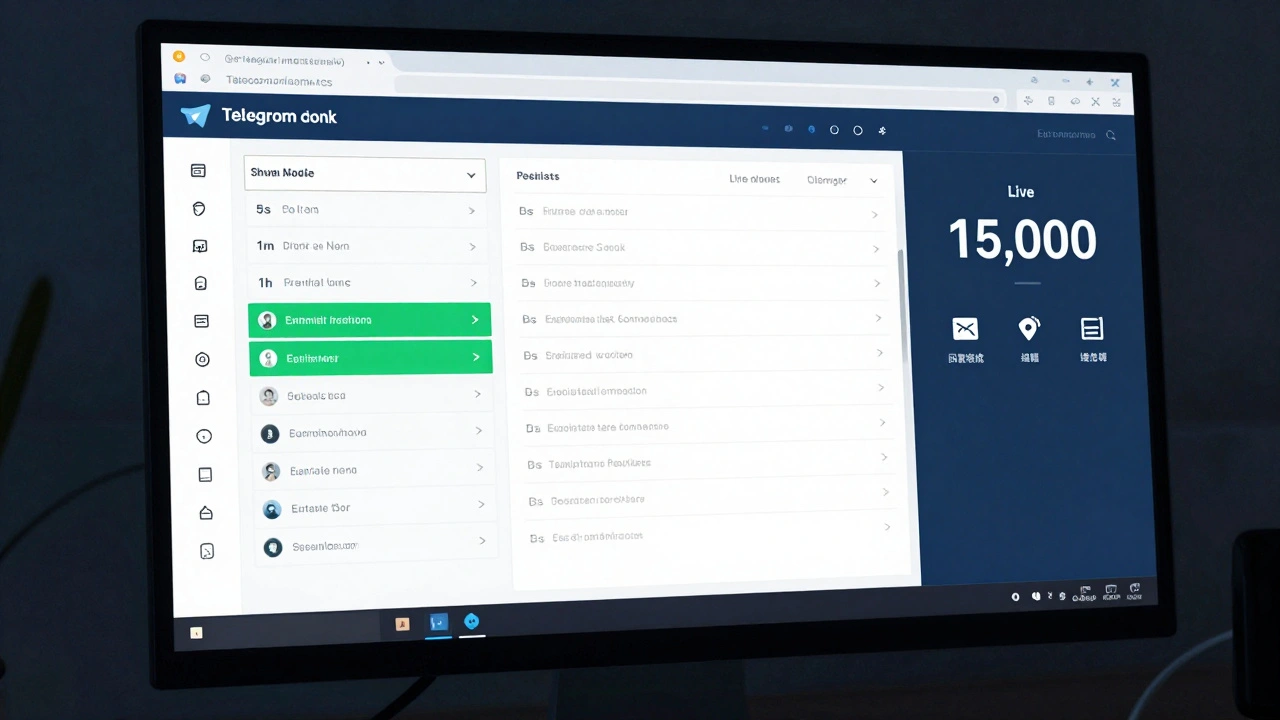Select the '1h' list item
The width and height of the screenshot is (1280, 720).
click(367, 283)
